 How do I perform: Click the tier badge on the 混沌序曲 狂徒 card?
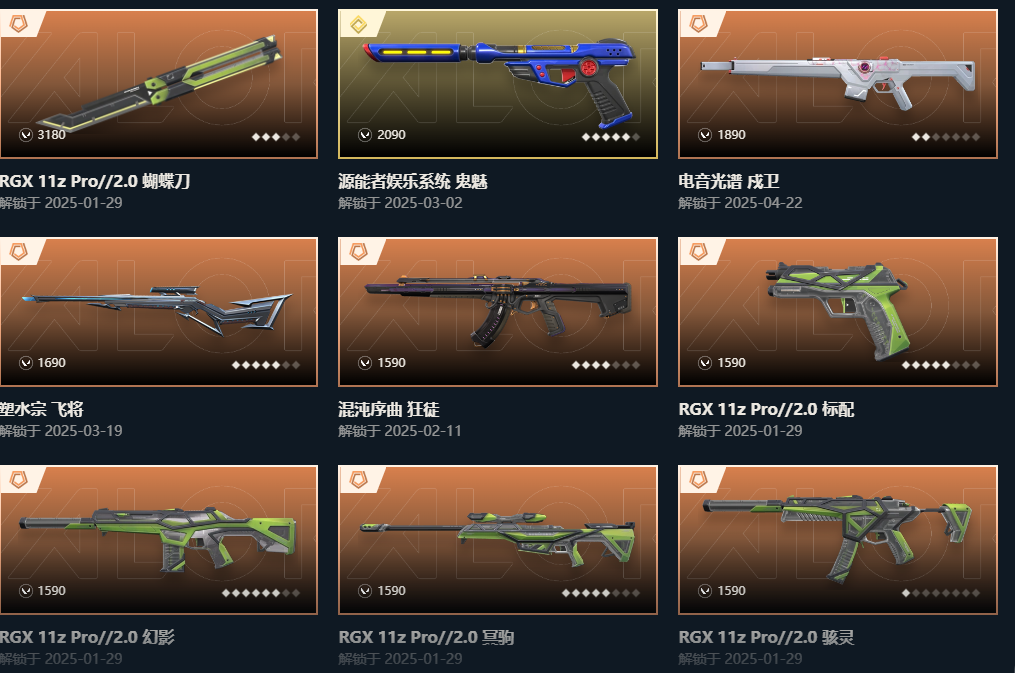359,252
